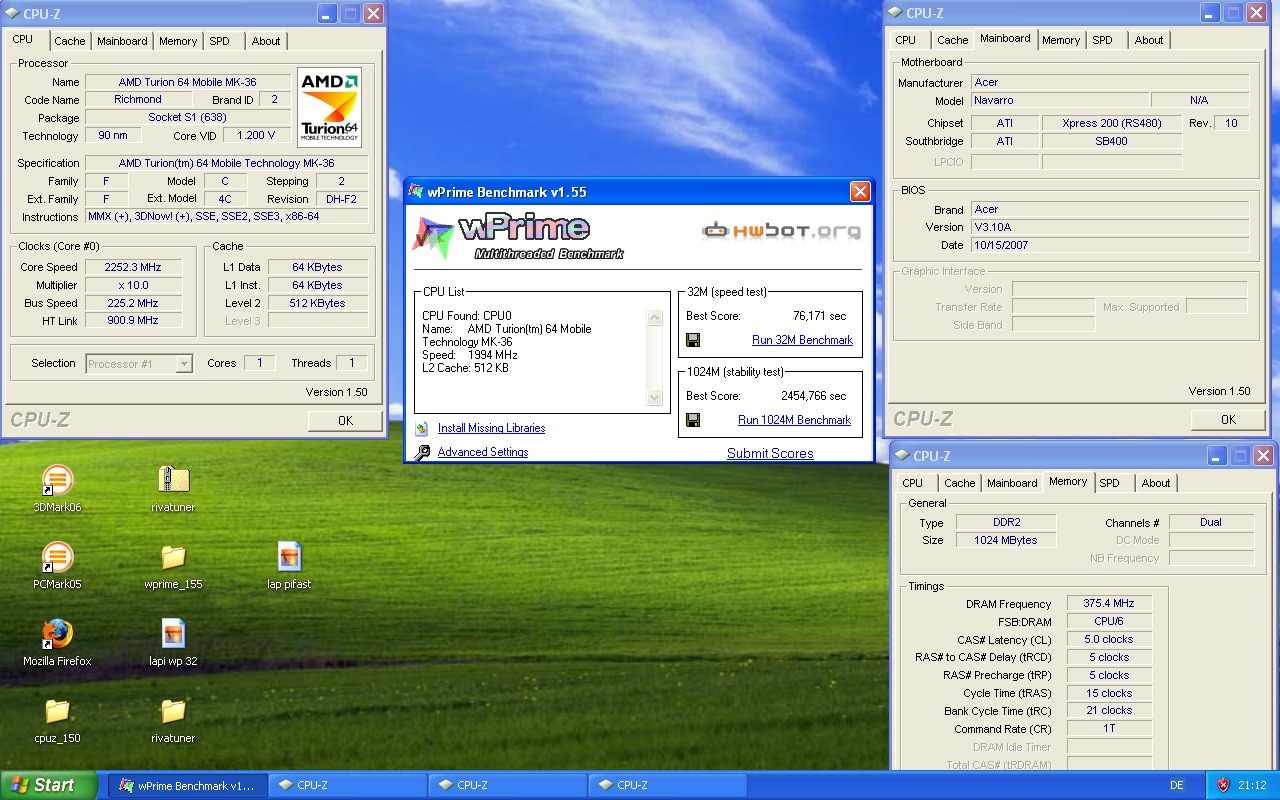Click the Run 32M Benchmark link

click(x=802, y=340)
